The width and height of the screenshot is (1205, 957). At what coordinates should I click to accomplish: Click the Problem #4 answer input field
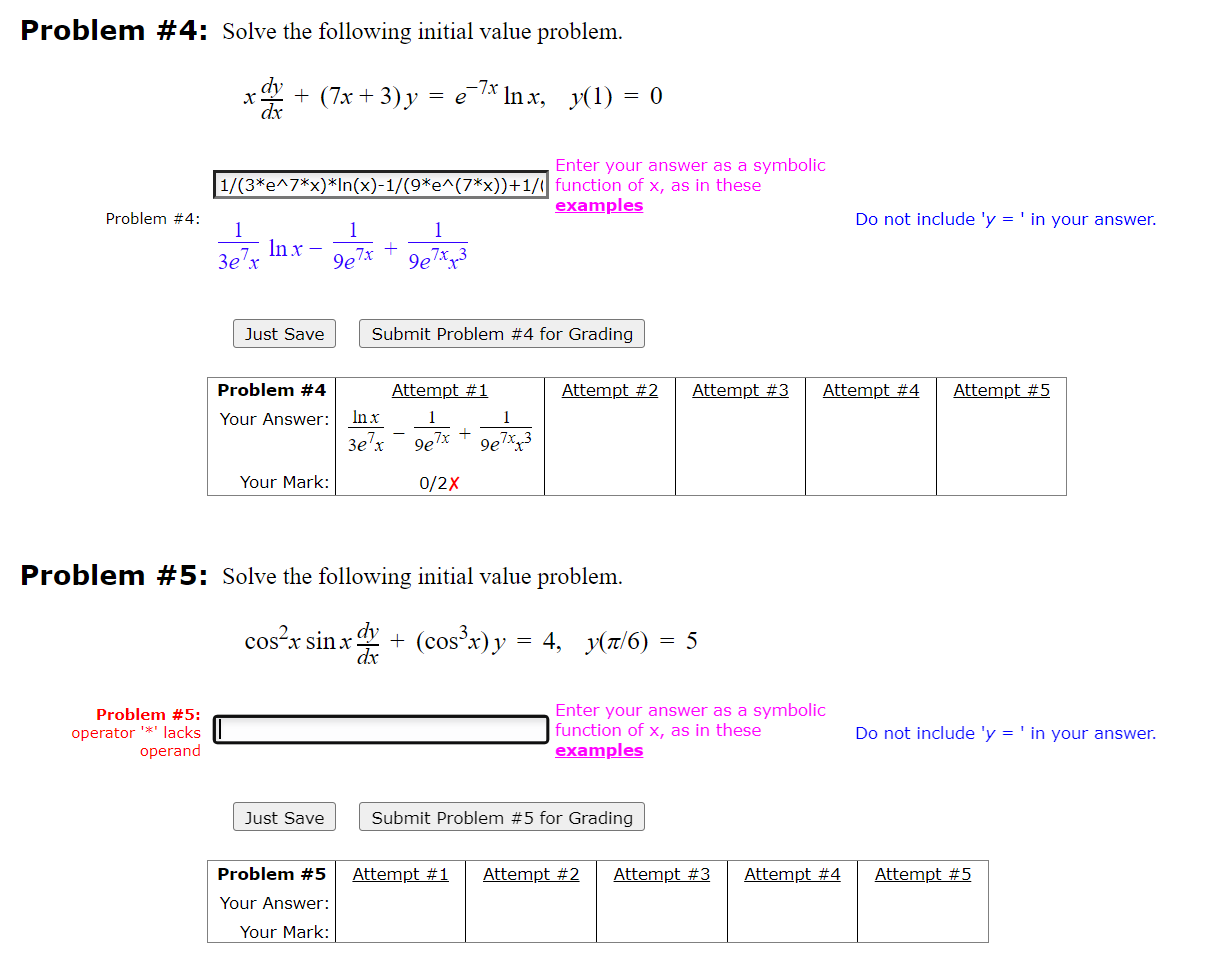click(380, 184)
